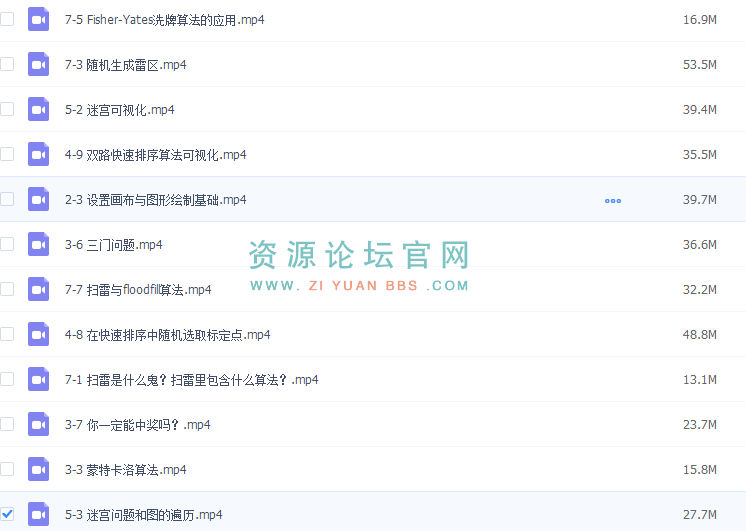Image resolution: width=746 pixels, height=531 pixels.
Task: Open file 7-1 扫雷是什么鬼.mp4
Action: (192, 380)
